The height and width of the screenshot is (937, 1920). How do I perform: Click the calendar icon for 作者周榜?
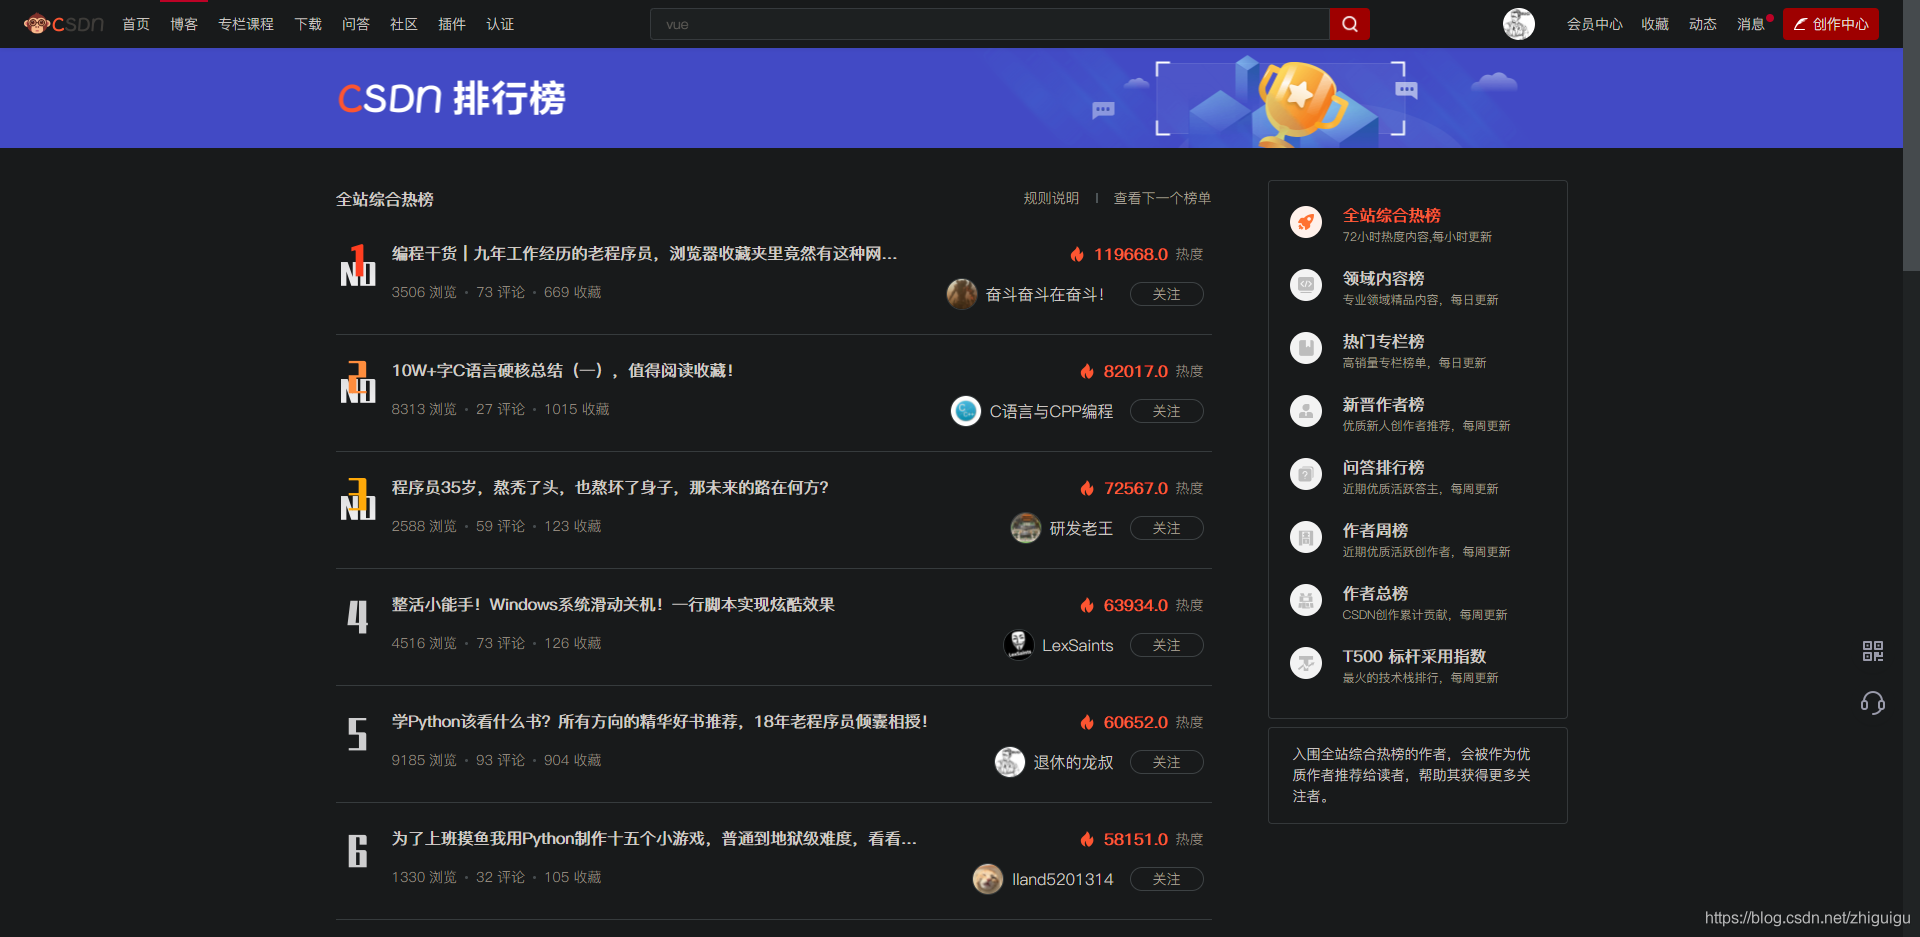[x=1306, y=537]
